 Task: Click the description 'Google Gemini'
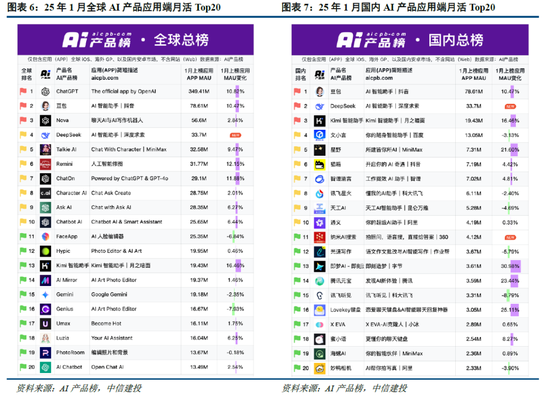pos(109,295)
